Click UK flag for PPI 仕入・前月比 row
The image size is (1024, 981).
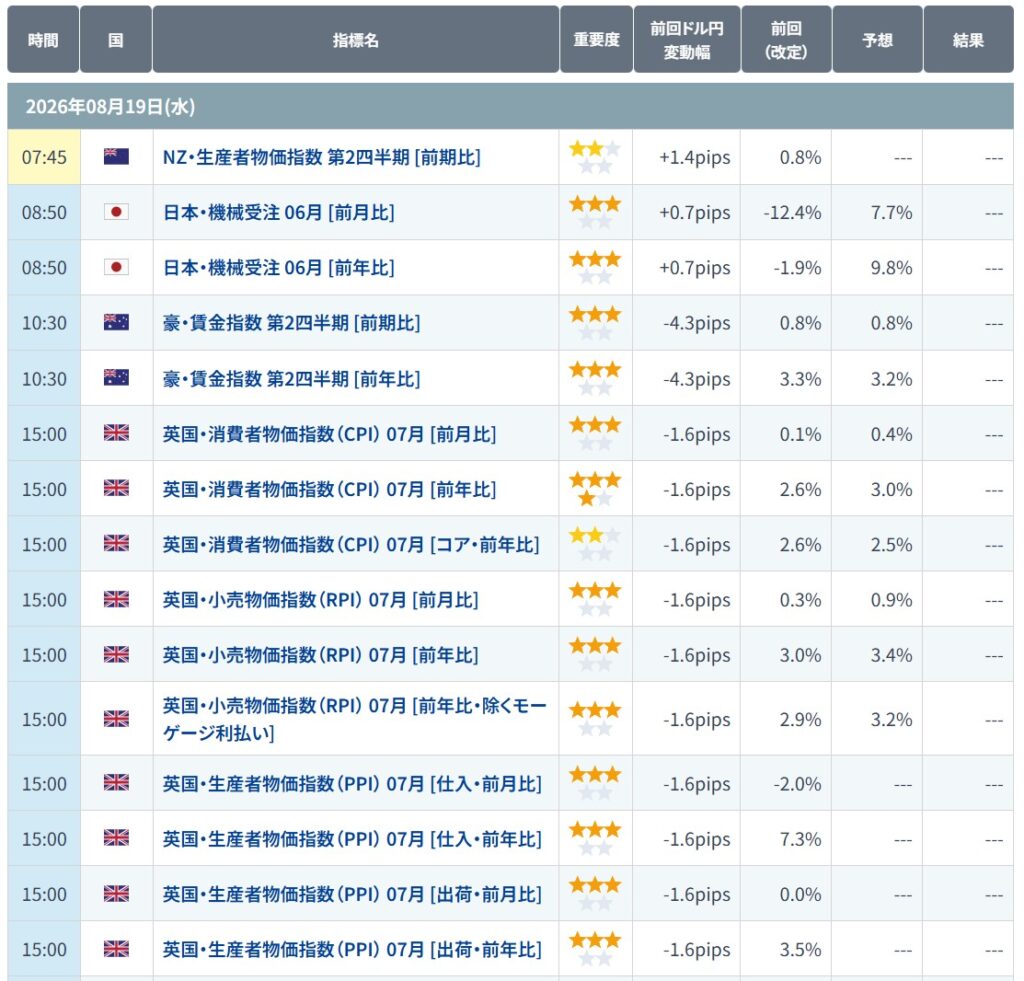pyautogui.click(x=116, y=782)
